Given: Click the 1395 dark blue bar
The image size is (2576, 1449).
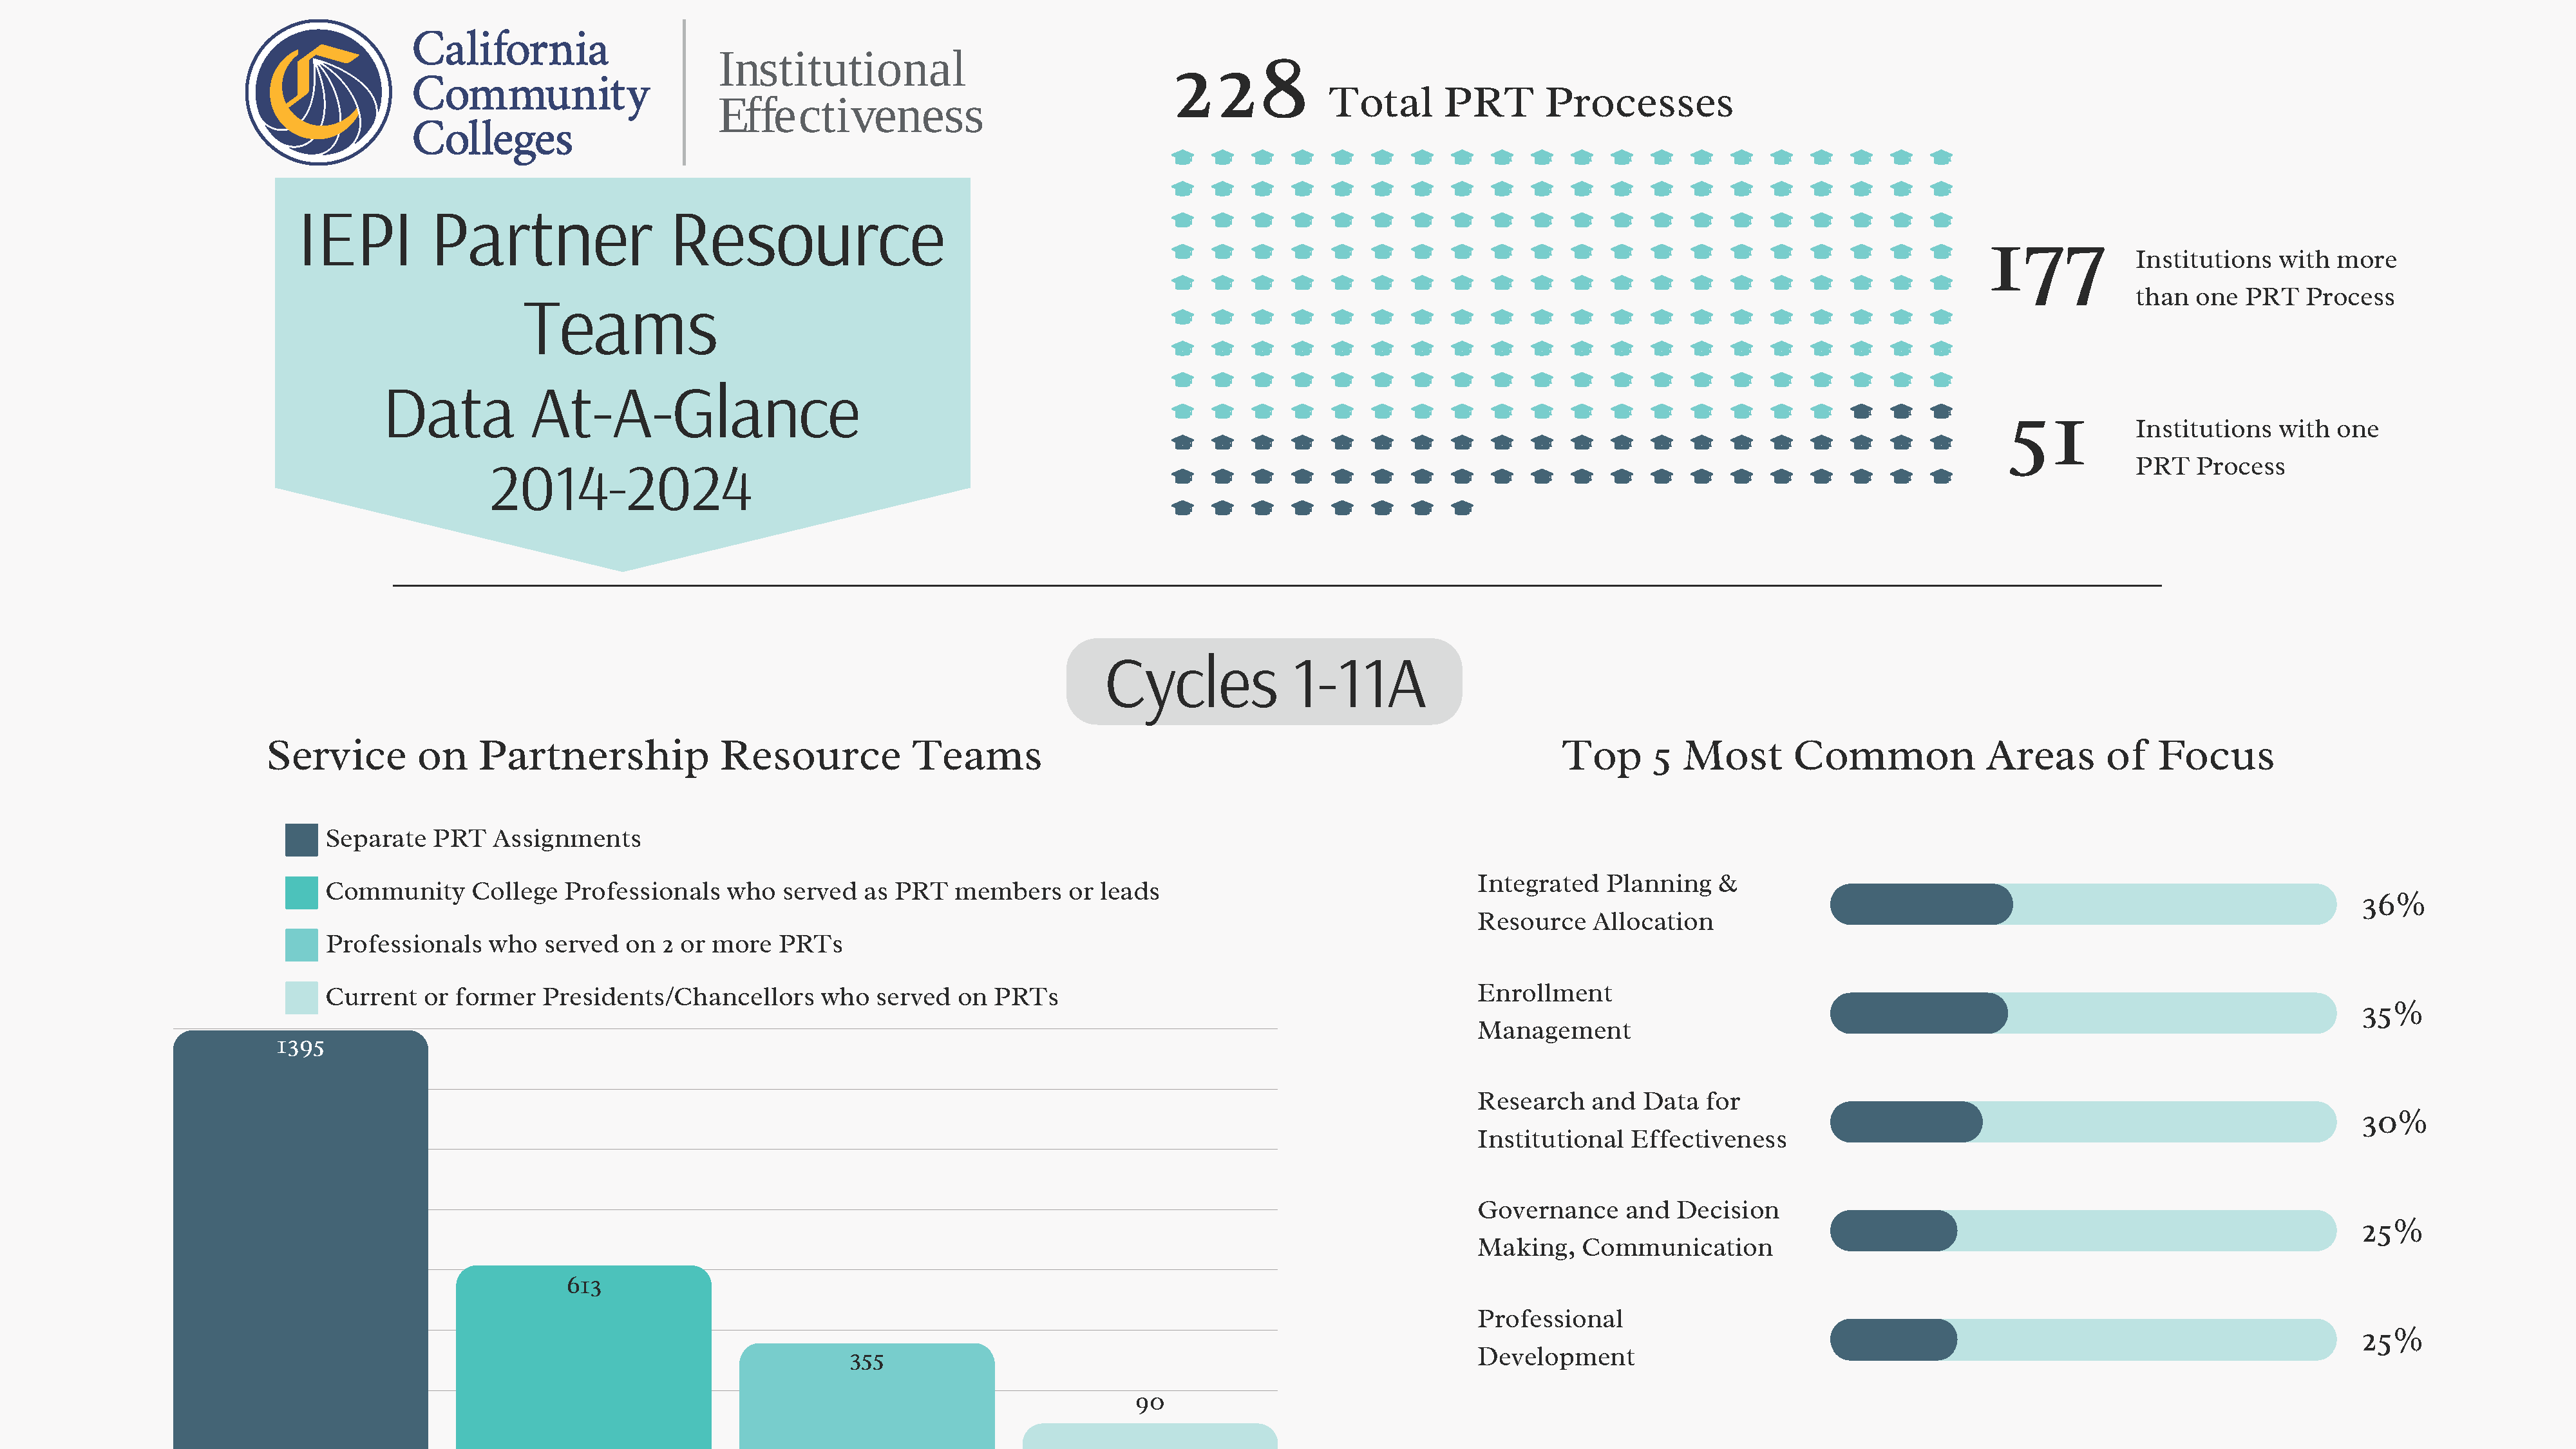Looking at the screenshot, I should (300, 1240).
